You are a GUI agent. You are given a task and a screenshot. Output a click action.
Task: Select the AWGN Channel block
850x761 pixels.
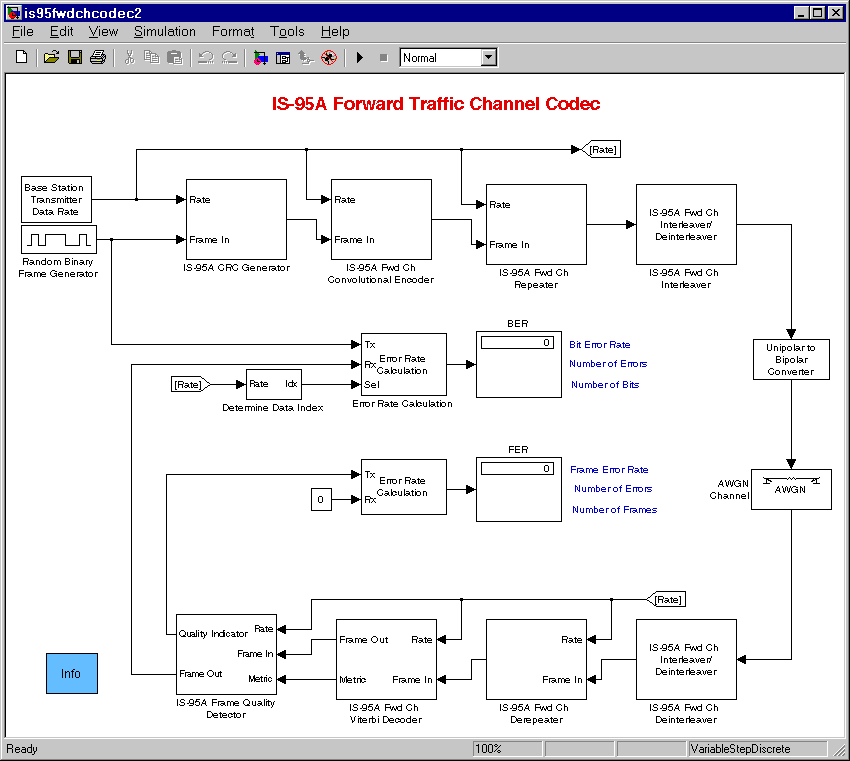click(x=791, y=489)
